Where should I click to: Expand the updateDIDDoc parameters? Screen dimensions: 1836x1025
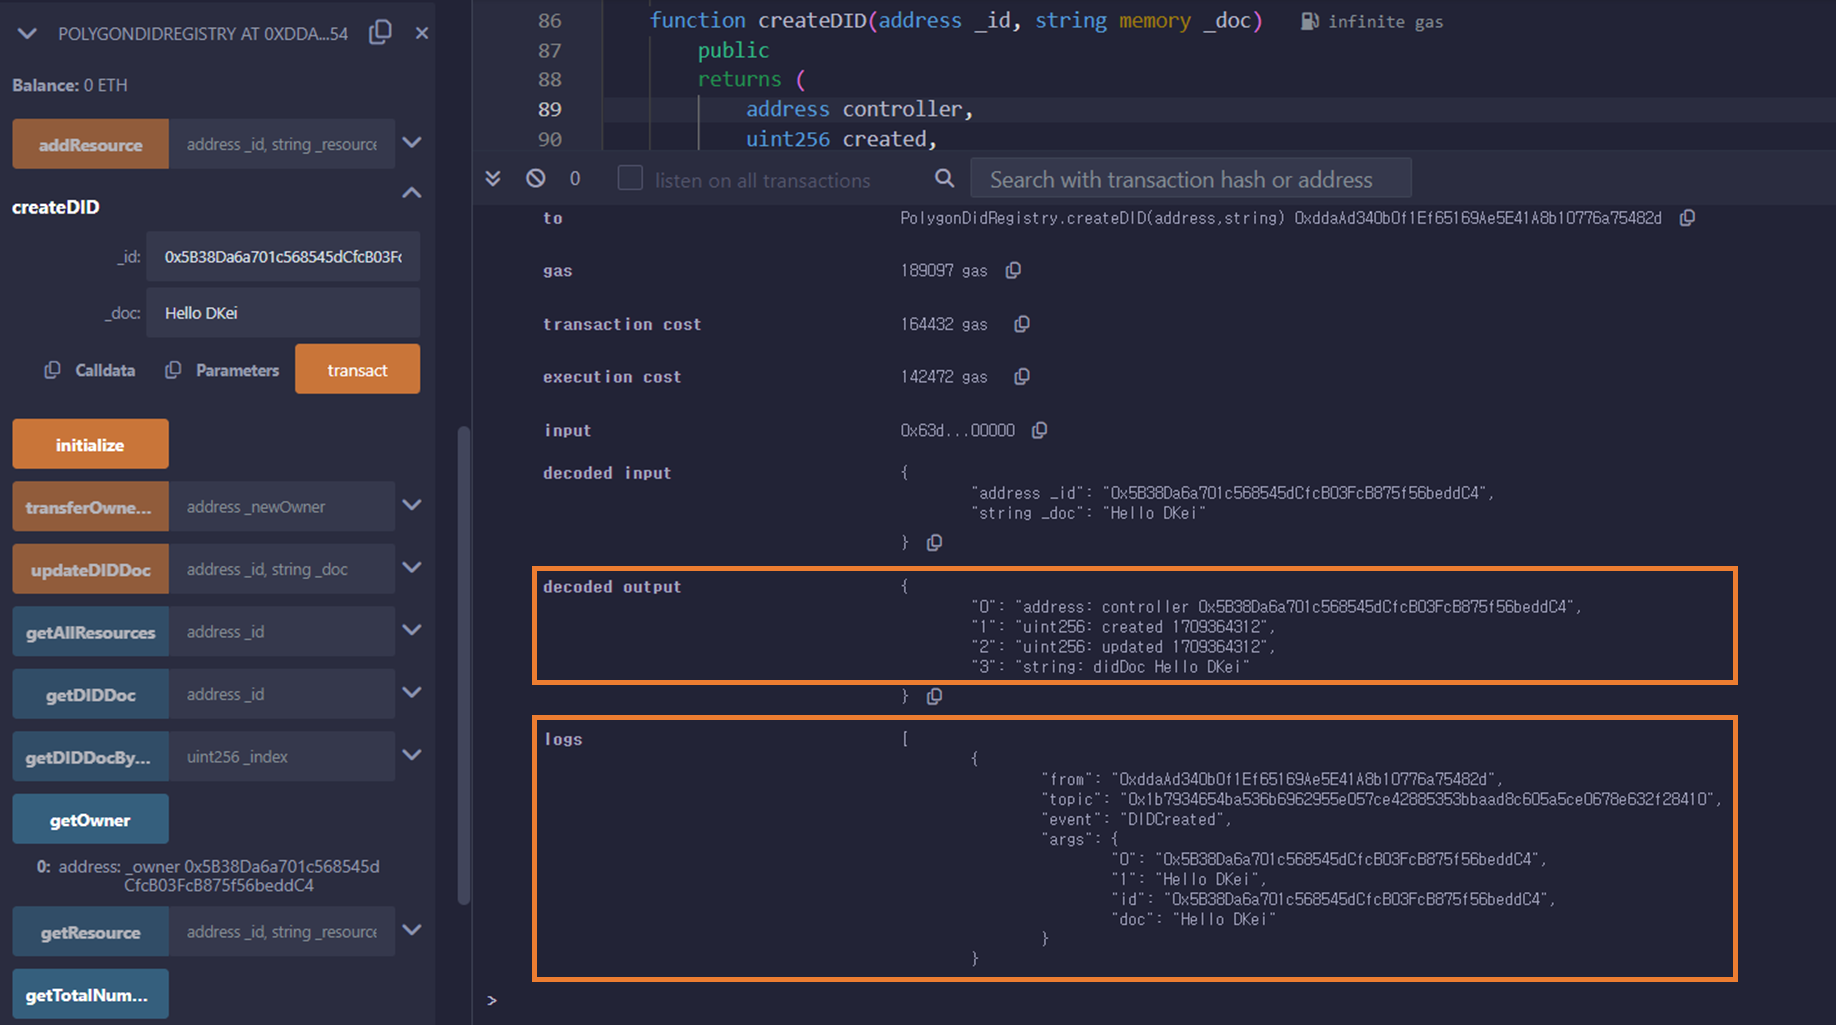[411, 568]
